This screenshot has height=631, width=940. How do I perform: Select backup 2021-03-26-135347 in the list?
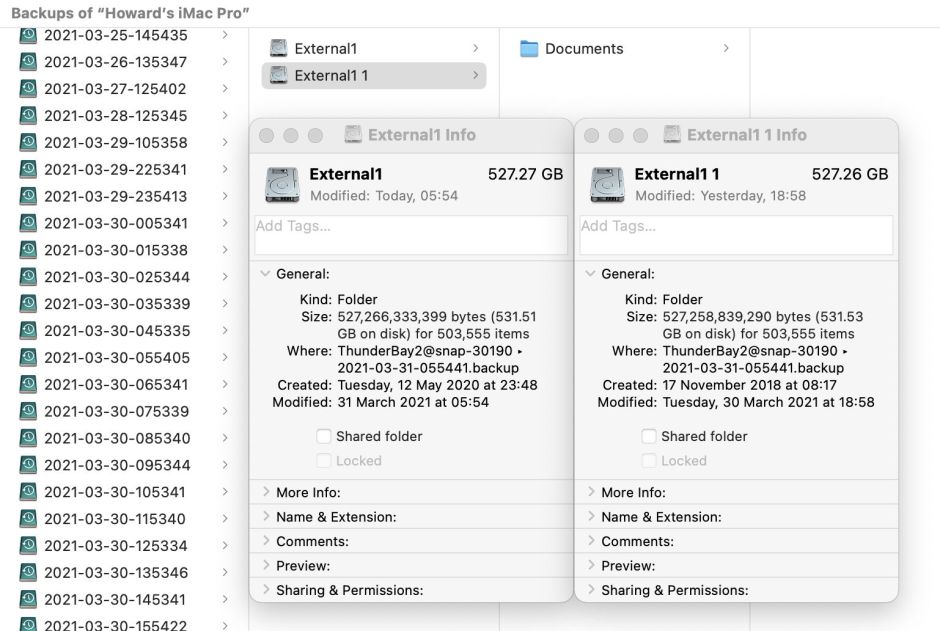coord(115,62)
